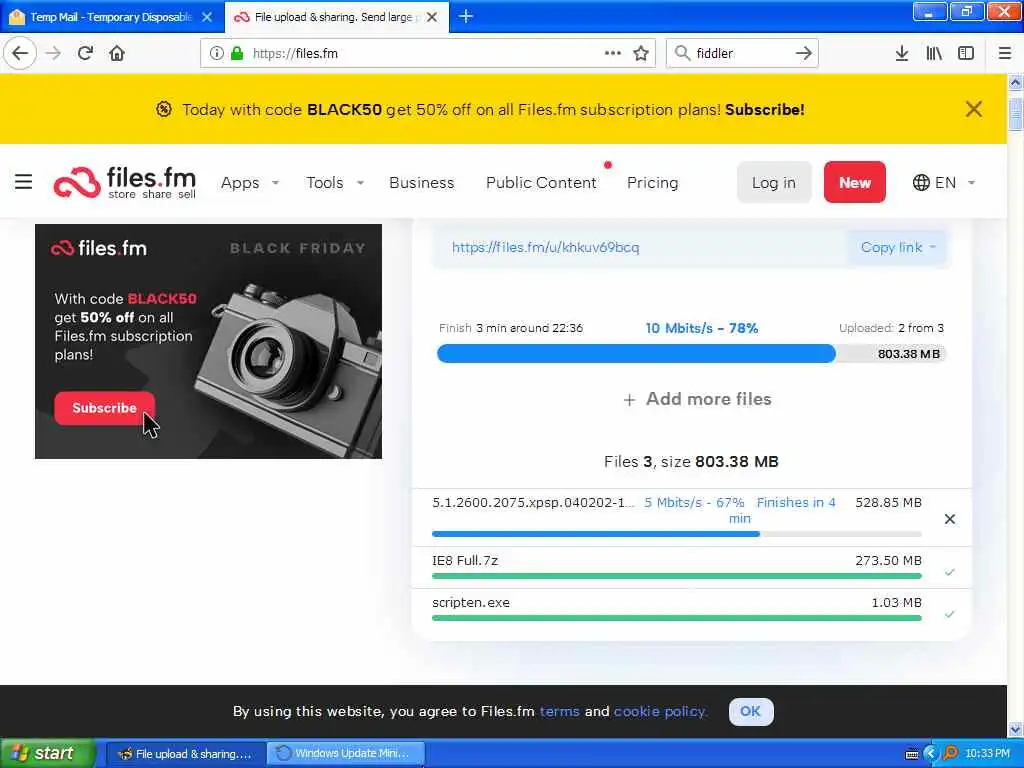This screenshot has height=768, width=1024.
Task: Accept cookies with the OK button
Action: [x=750, y=711]
